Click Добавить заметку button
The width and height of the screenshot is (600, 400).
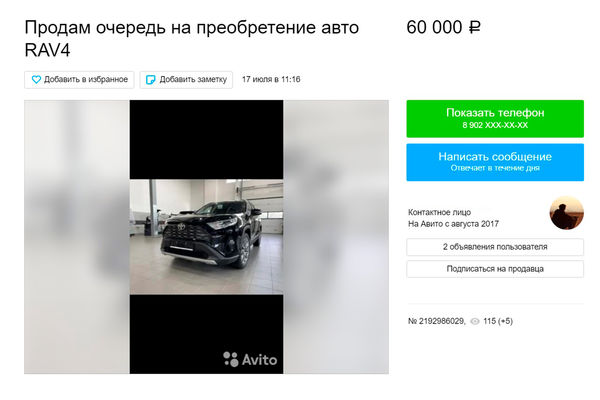coord(186,80)
